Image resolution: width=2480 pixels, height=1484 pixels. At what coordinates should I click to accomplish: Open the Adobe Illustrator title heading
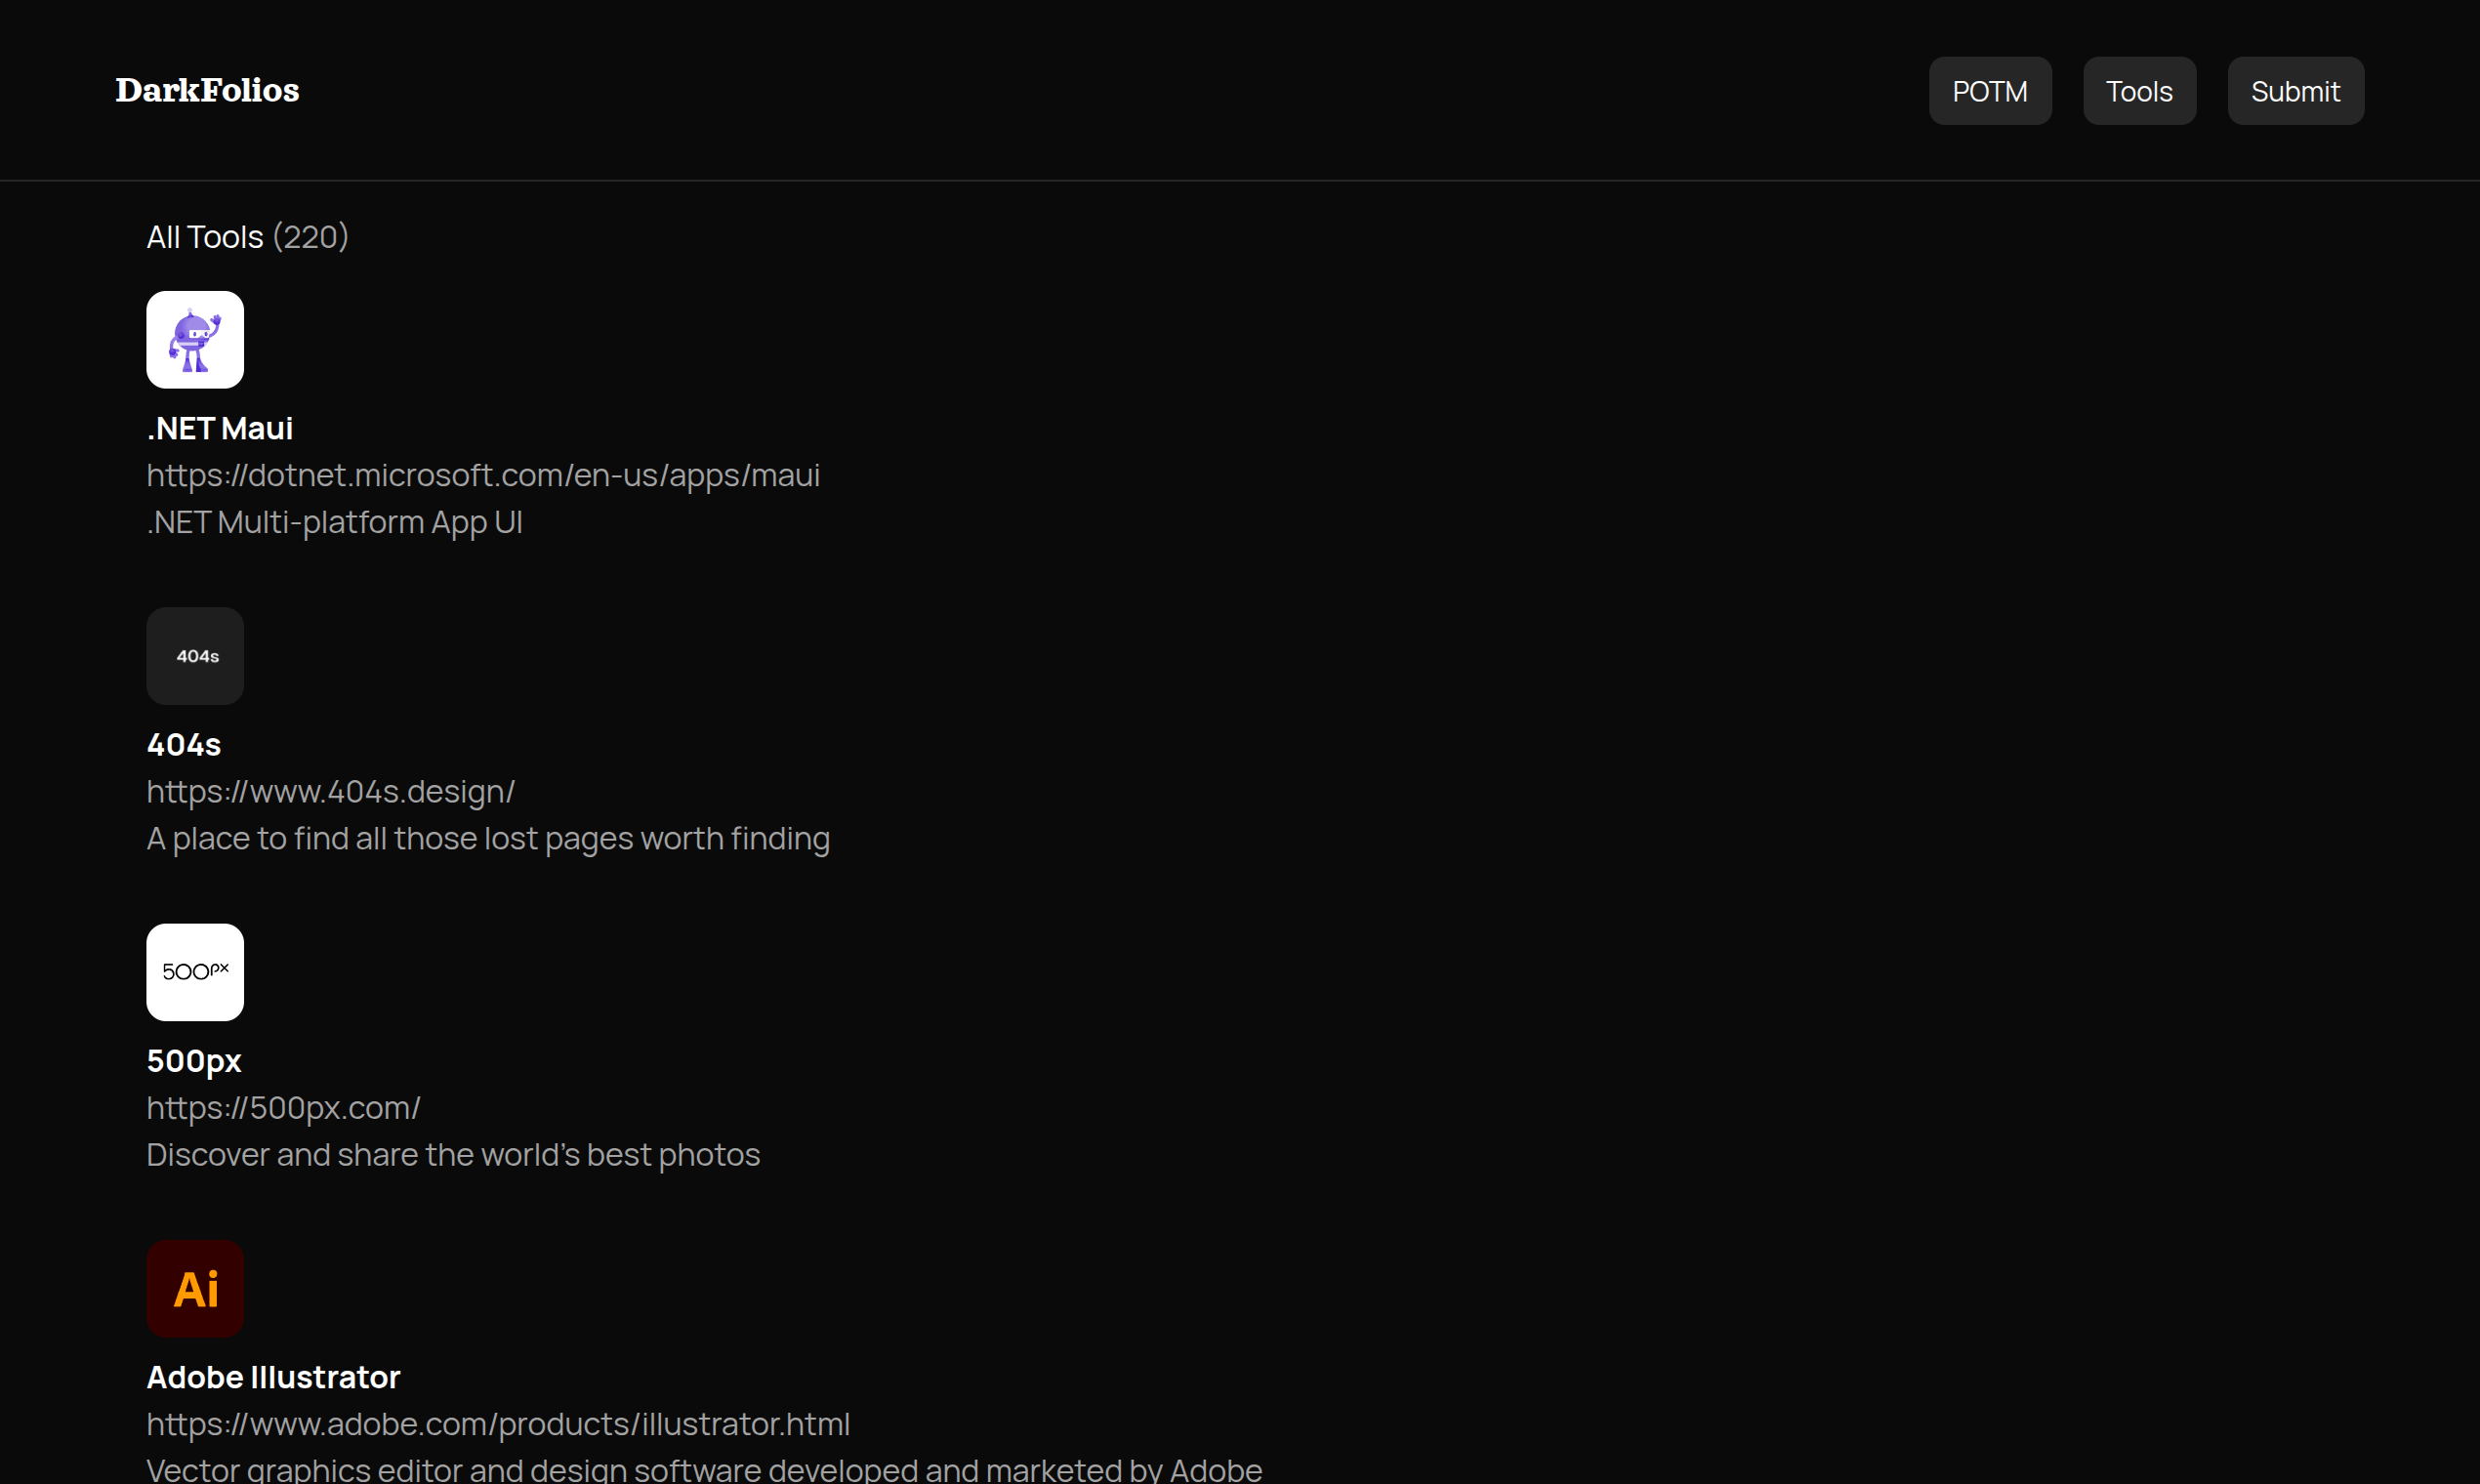(x=273, y=1377)
